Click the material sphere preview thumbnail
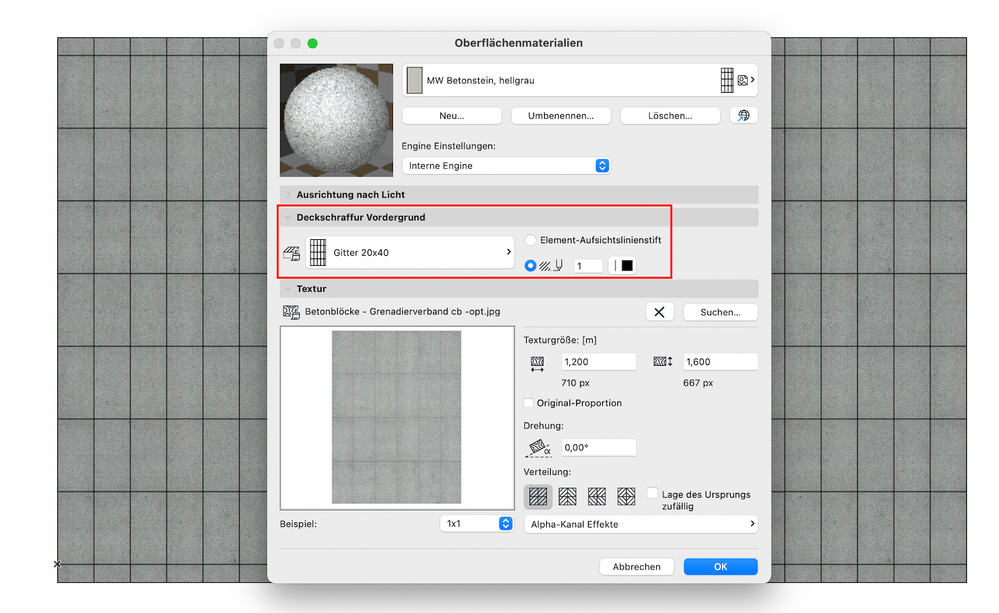 click(x=336, y=120)
